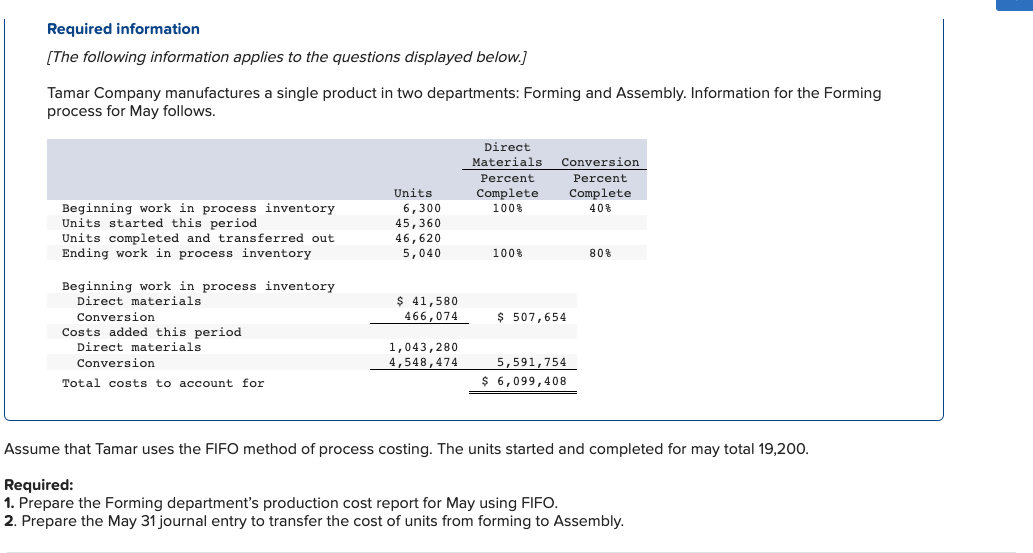Click the 'Required:' heading
Viewport: 1033px width, 553px height.
click(39, 485)
